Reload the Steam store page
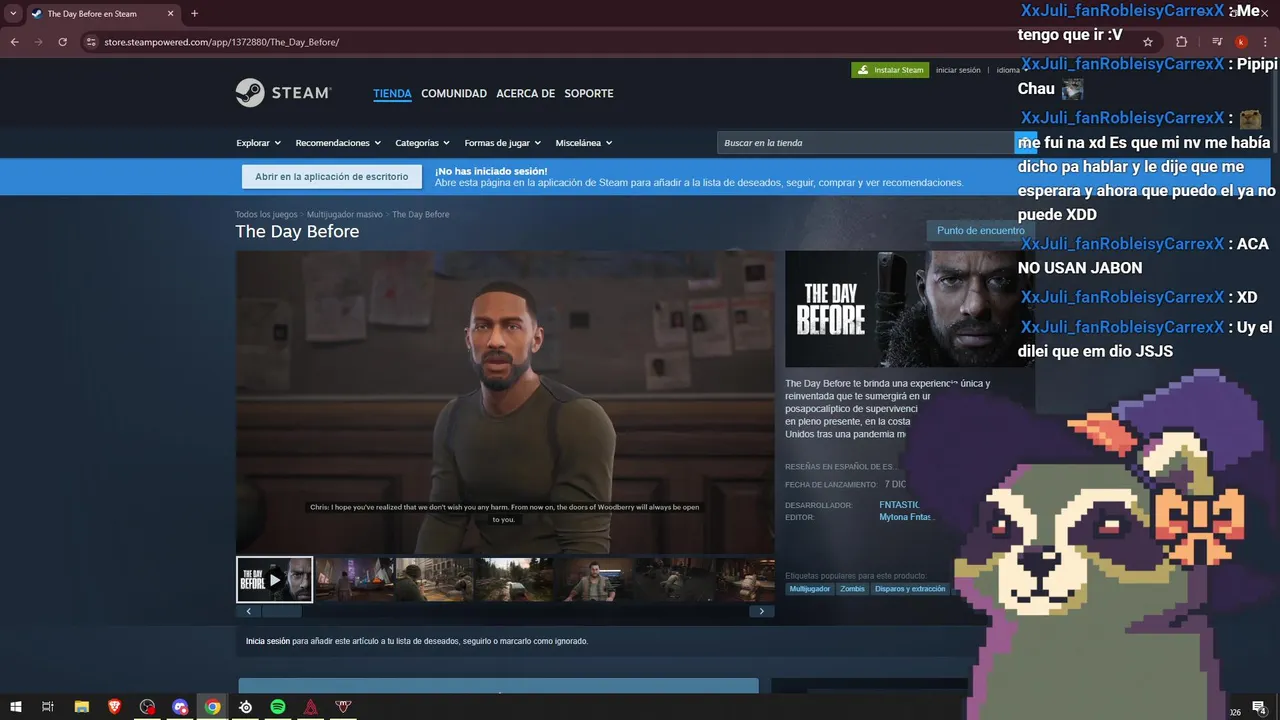 coord(62,42)
